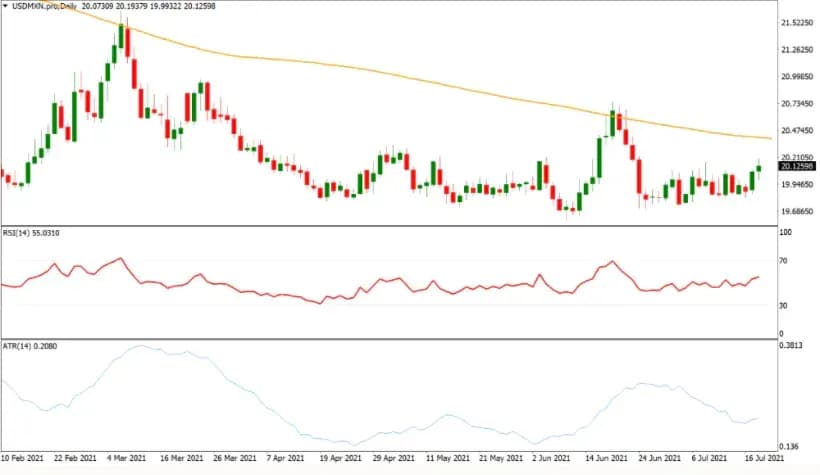The height and width of the screenshot is (475, 820).
Task: Click the 19 Apr 2021 date label
Action: pos(340,458)
